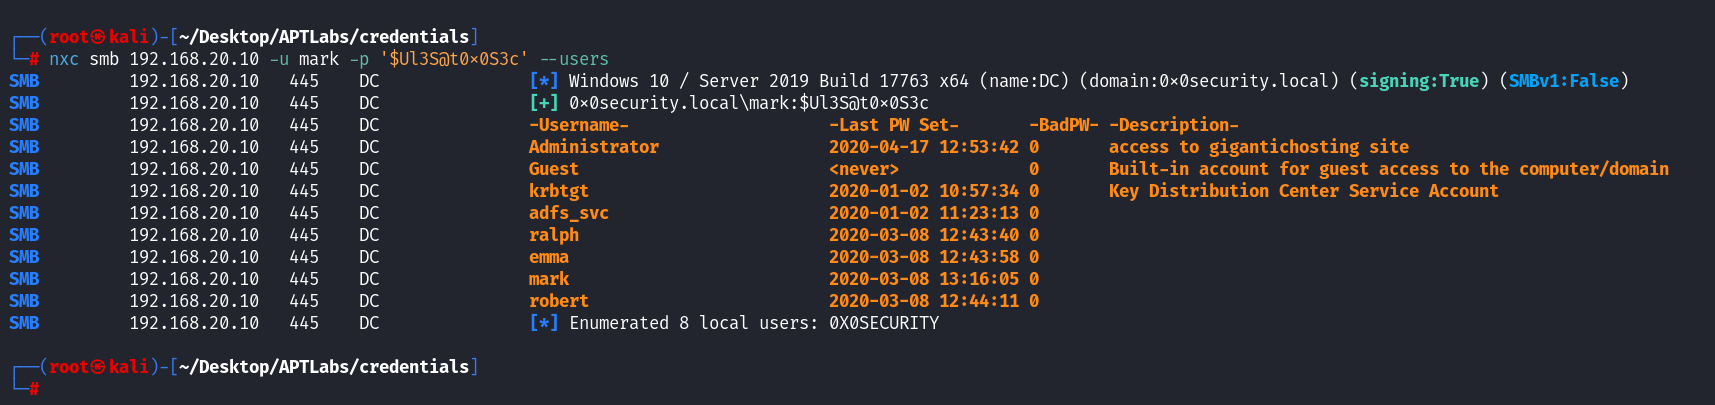This screenshot has width=1715, height=405.
Task: Click the -Description- column header
Action: (x=1174, y=125)
